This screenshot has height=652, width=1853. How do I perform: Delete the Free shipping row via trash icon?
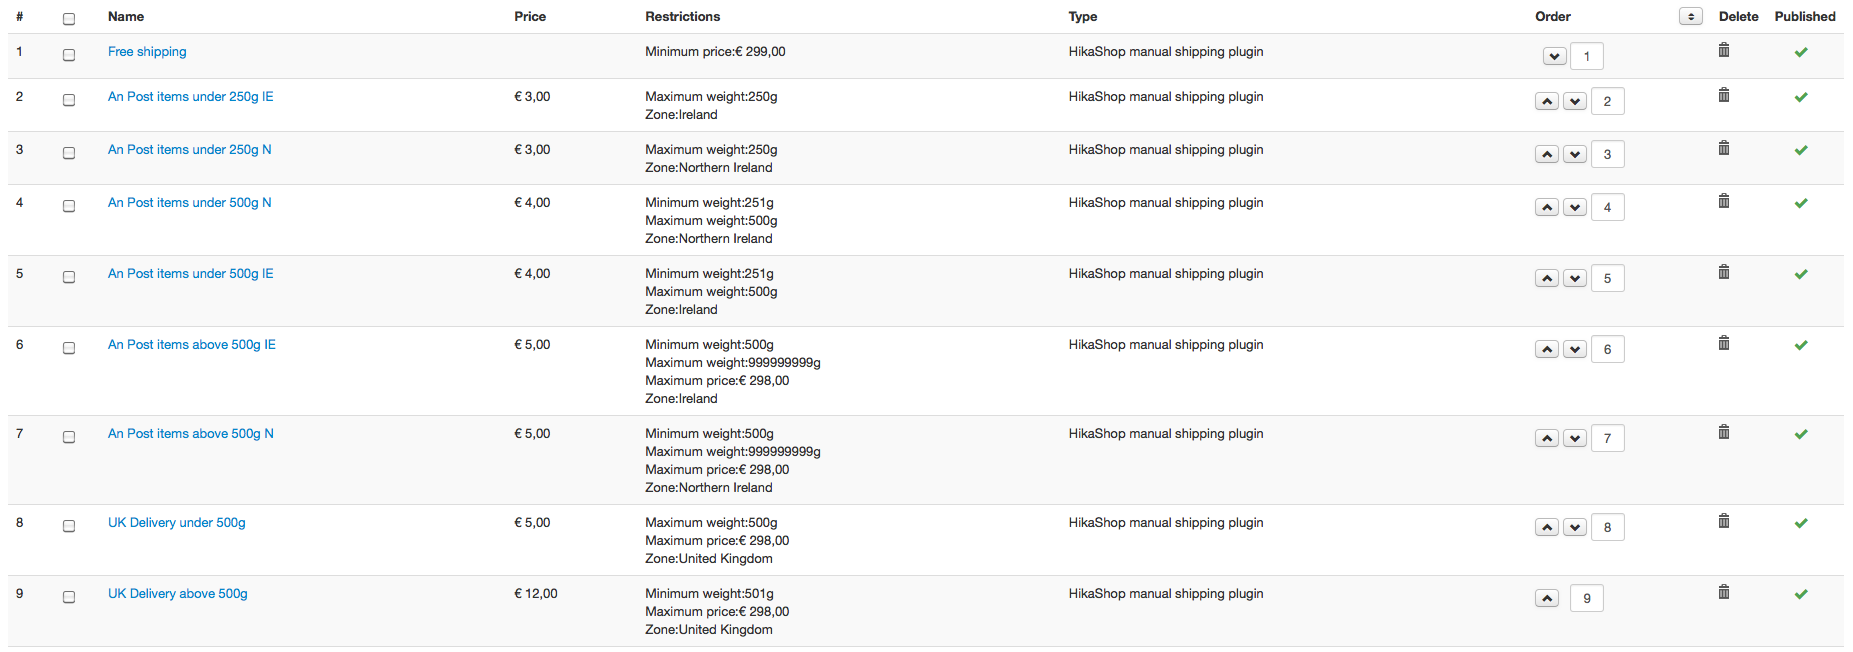coord(1723,50)
